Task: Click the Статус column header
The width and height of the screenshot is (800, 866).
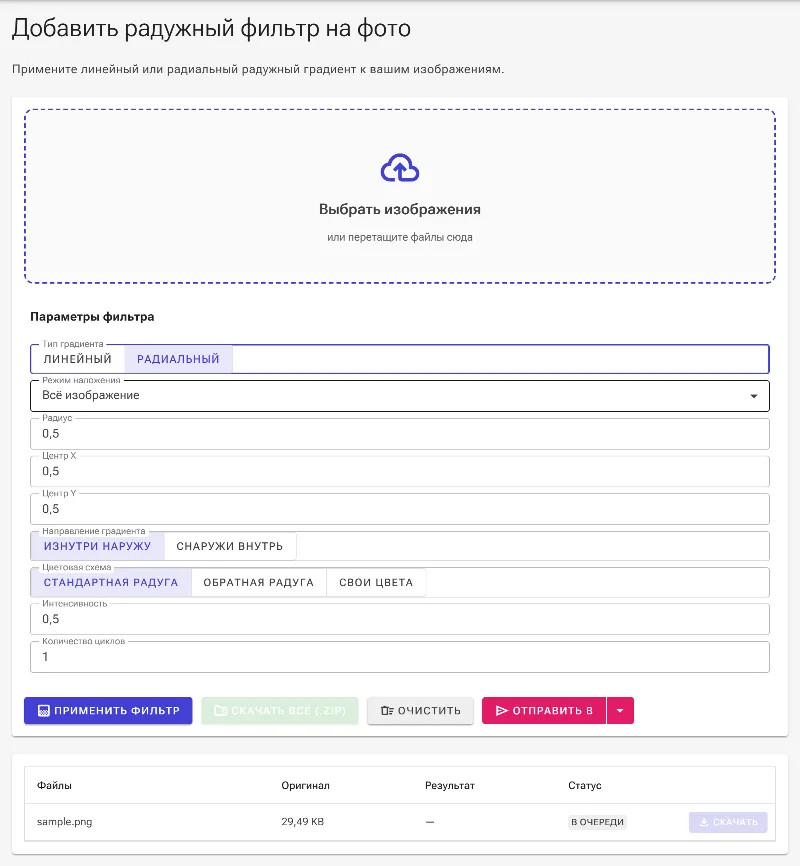Action: click(585, 785)
